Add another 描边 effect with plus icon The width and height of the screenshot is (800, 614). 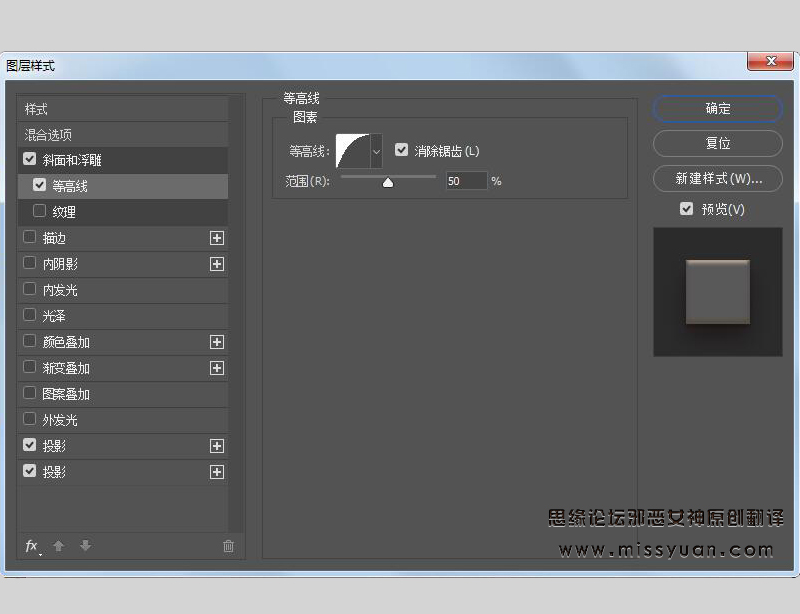[217, 238]
